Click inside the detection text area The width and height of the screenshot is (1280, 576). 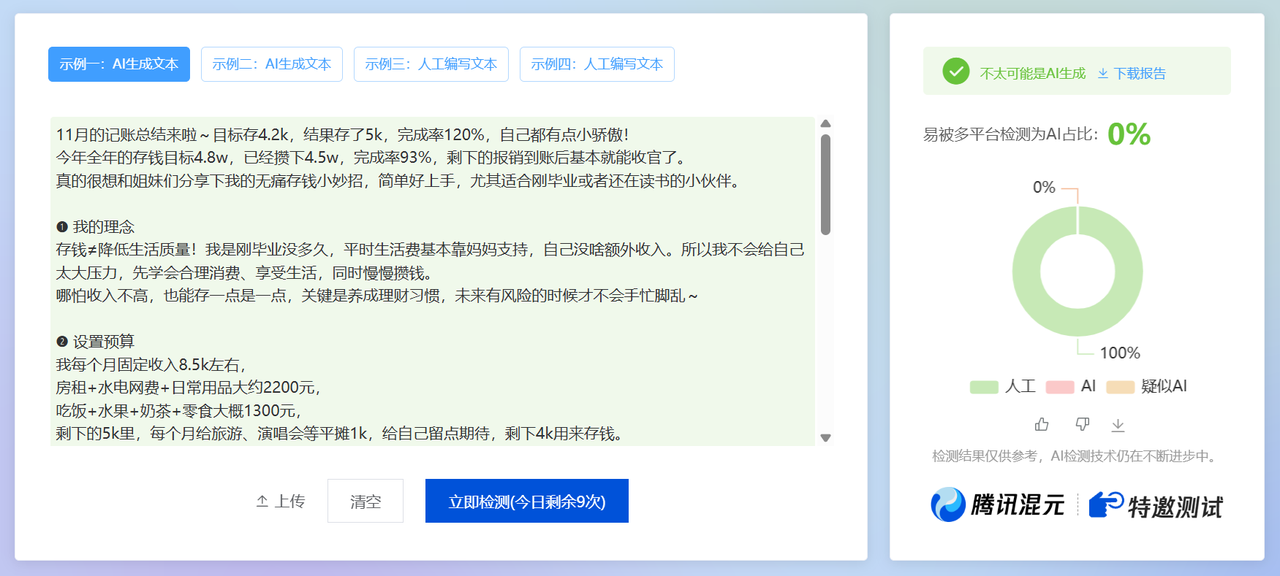pyautogui.click(x=430, y=280)
